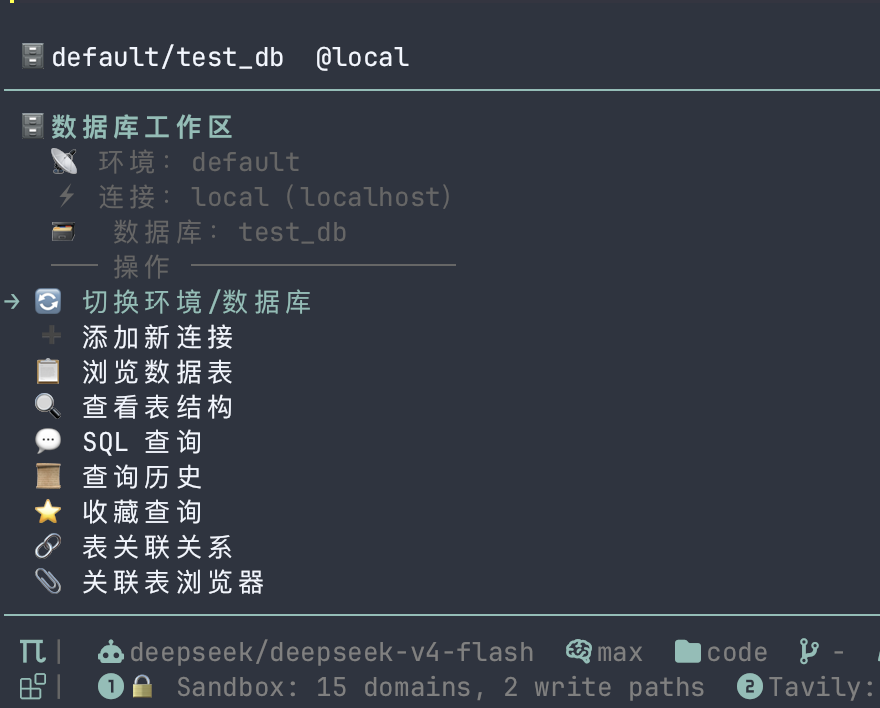Screen dimensions: 880x708
Task: Click the plus icon for 添加新连接
Action: point(51,336)
